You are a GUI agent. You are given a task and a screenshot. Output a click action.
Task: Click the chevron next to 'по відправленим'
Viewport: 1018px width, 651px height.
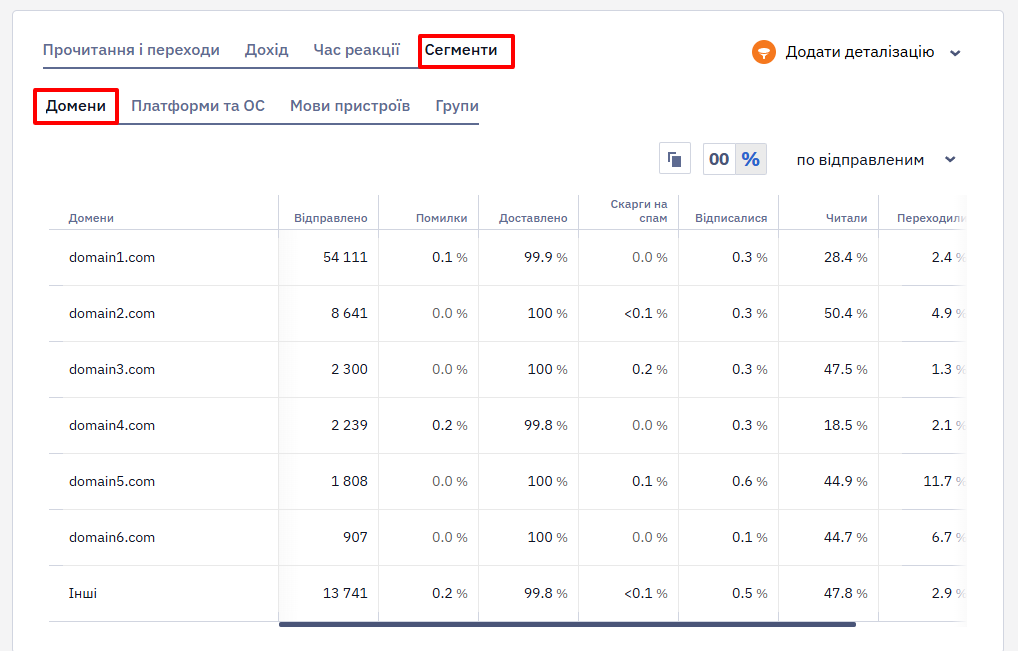[950, 160]
